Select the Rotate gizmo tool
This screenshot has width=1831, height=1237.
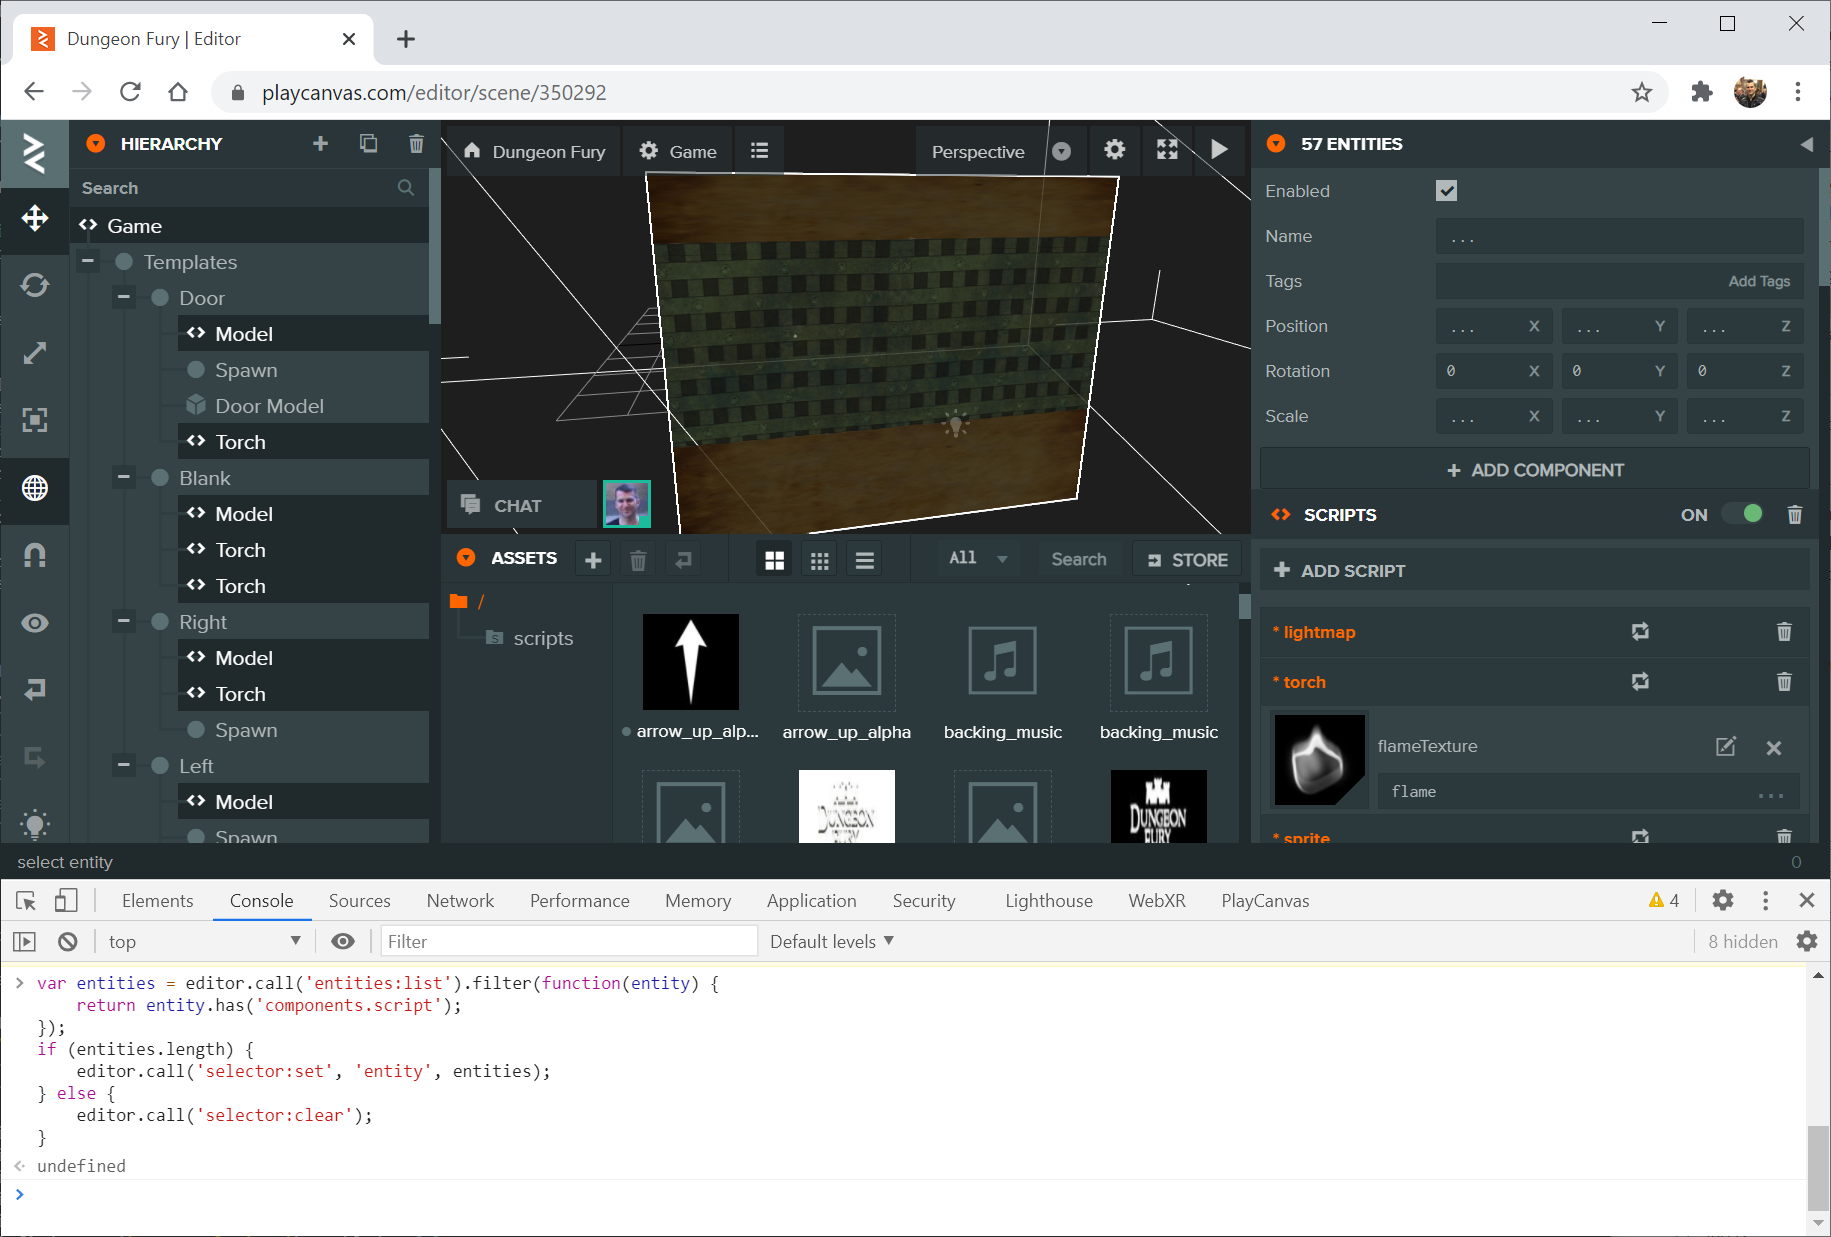(x=35, y=285)
